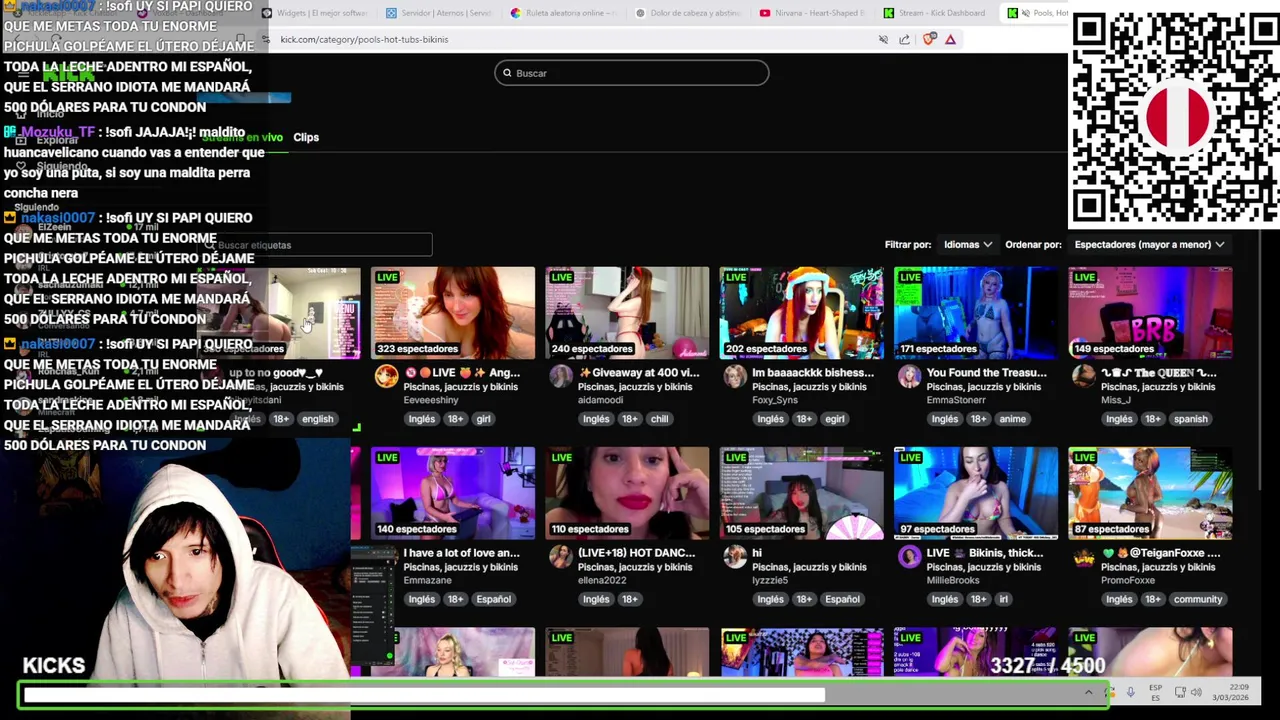Open stream thumbnail with 87 espectadores
The height and width of the screenshot is (720, 1280).
tap(1150, 493)
